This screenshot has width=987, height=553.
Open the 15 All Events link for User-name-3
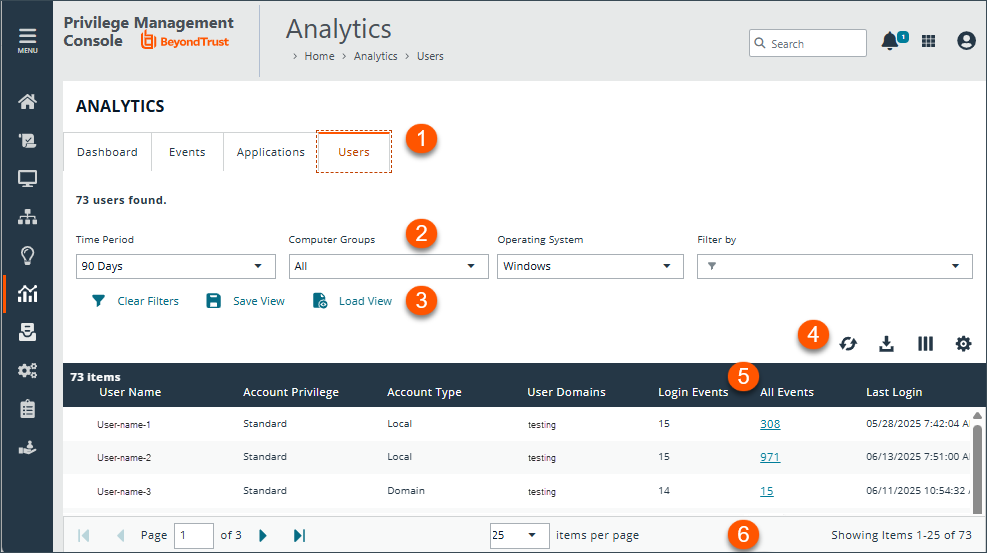pyautogui.click(x=767, y=491)
